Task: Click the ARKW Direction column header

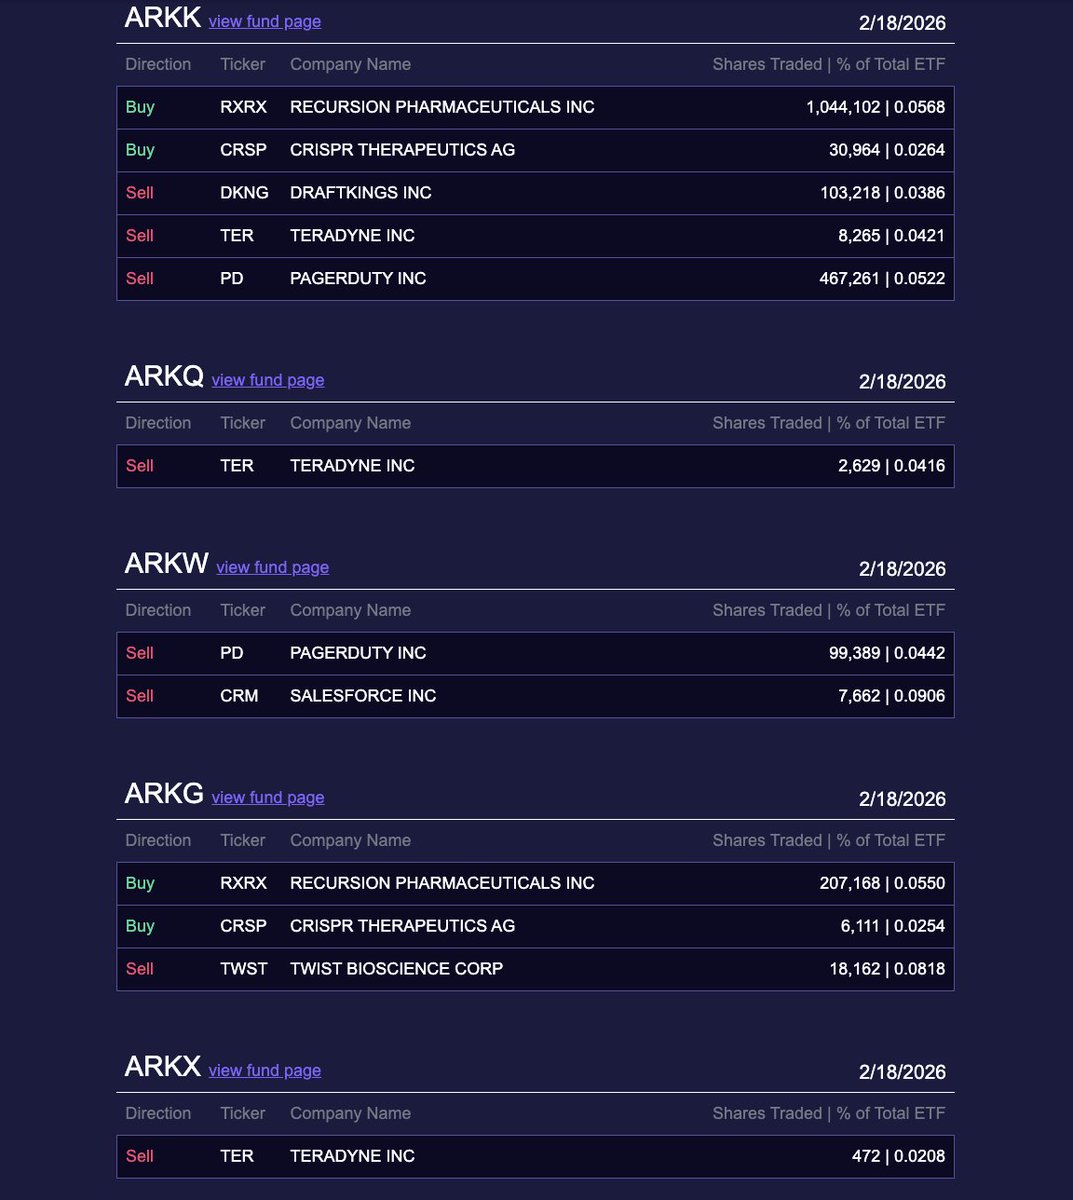Action: [x=158, y=610]
